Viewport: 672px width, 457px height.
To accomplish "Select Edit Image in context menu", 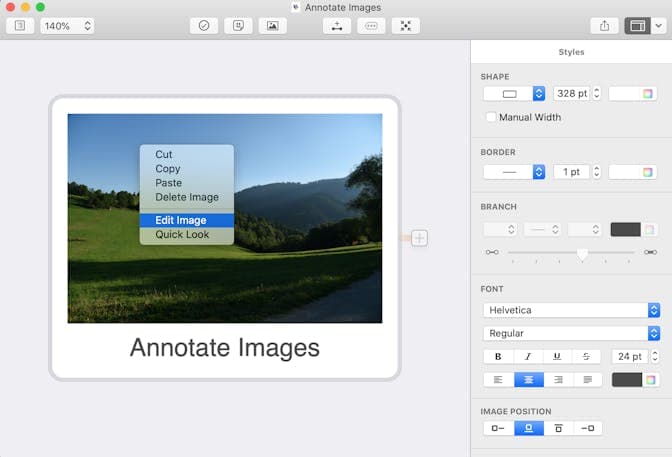I will pyautogui.click(x=187, y=220).
